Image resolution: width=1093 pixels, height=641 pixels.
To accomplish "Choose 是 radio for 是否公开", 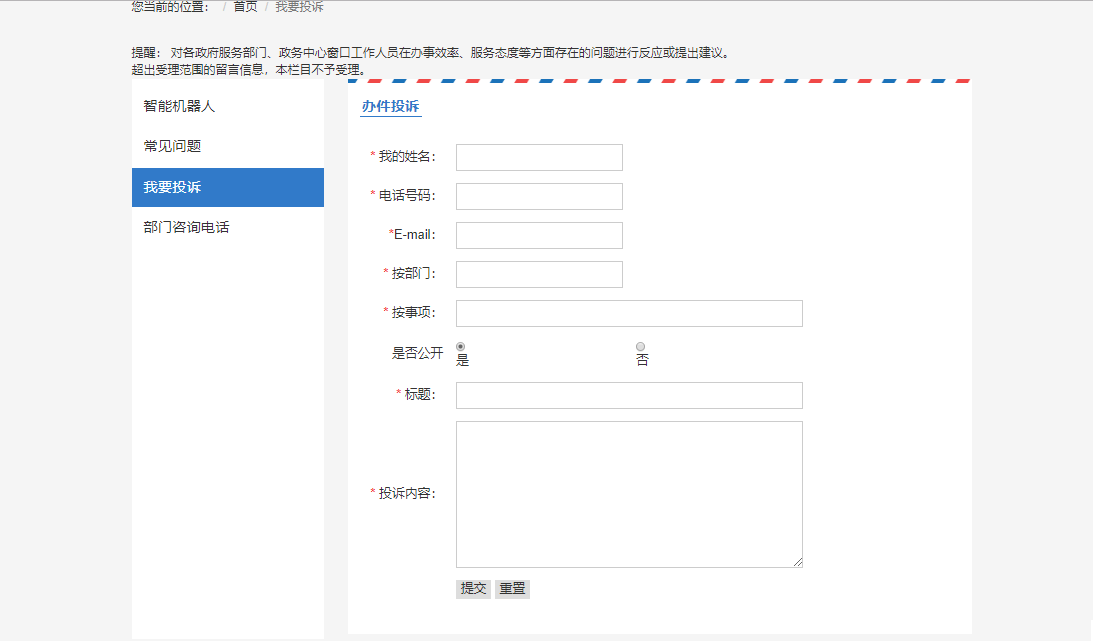I will (461, 347).
